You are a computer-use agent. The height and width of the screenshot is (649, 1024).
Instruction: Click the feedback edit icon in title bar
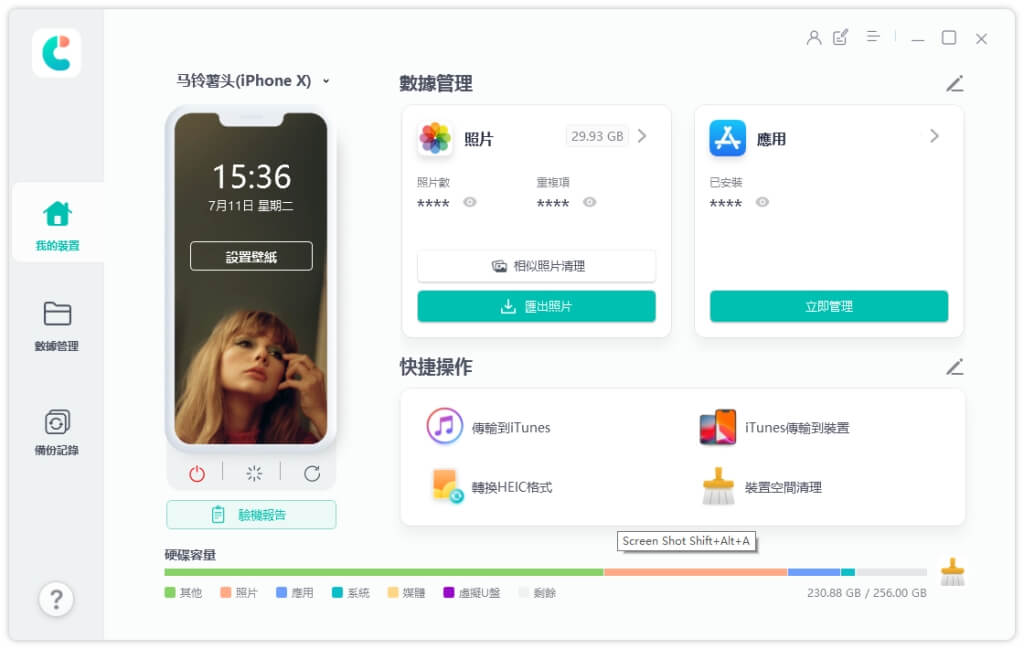[840, 37]
